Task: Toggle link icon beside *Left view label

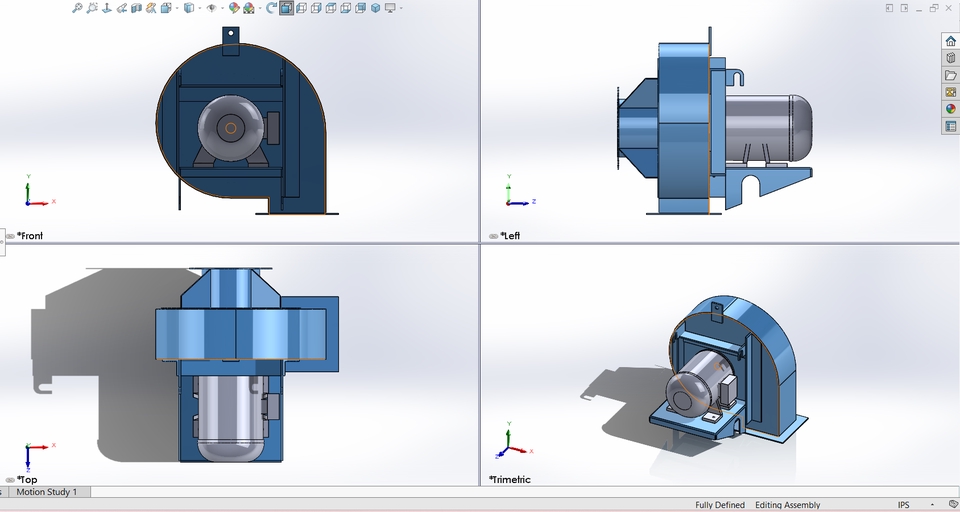Action: coord(493,236)
